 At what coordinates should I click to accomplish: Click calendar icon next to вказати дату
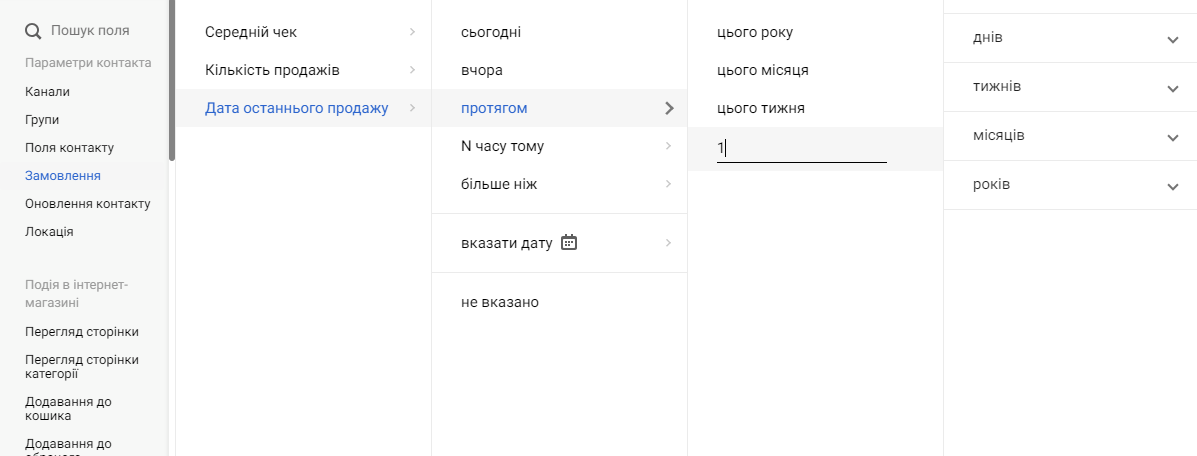569,242
